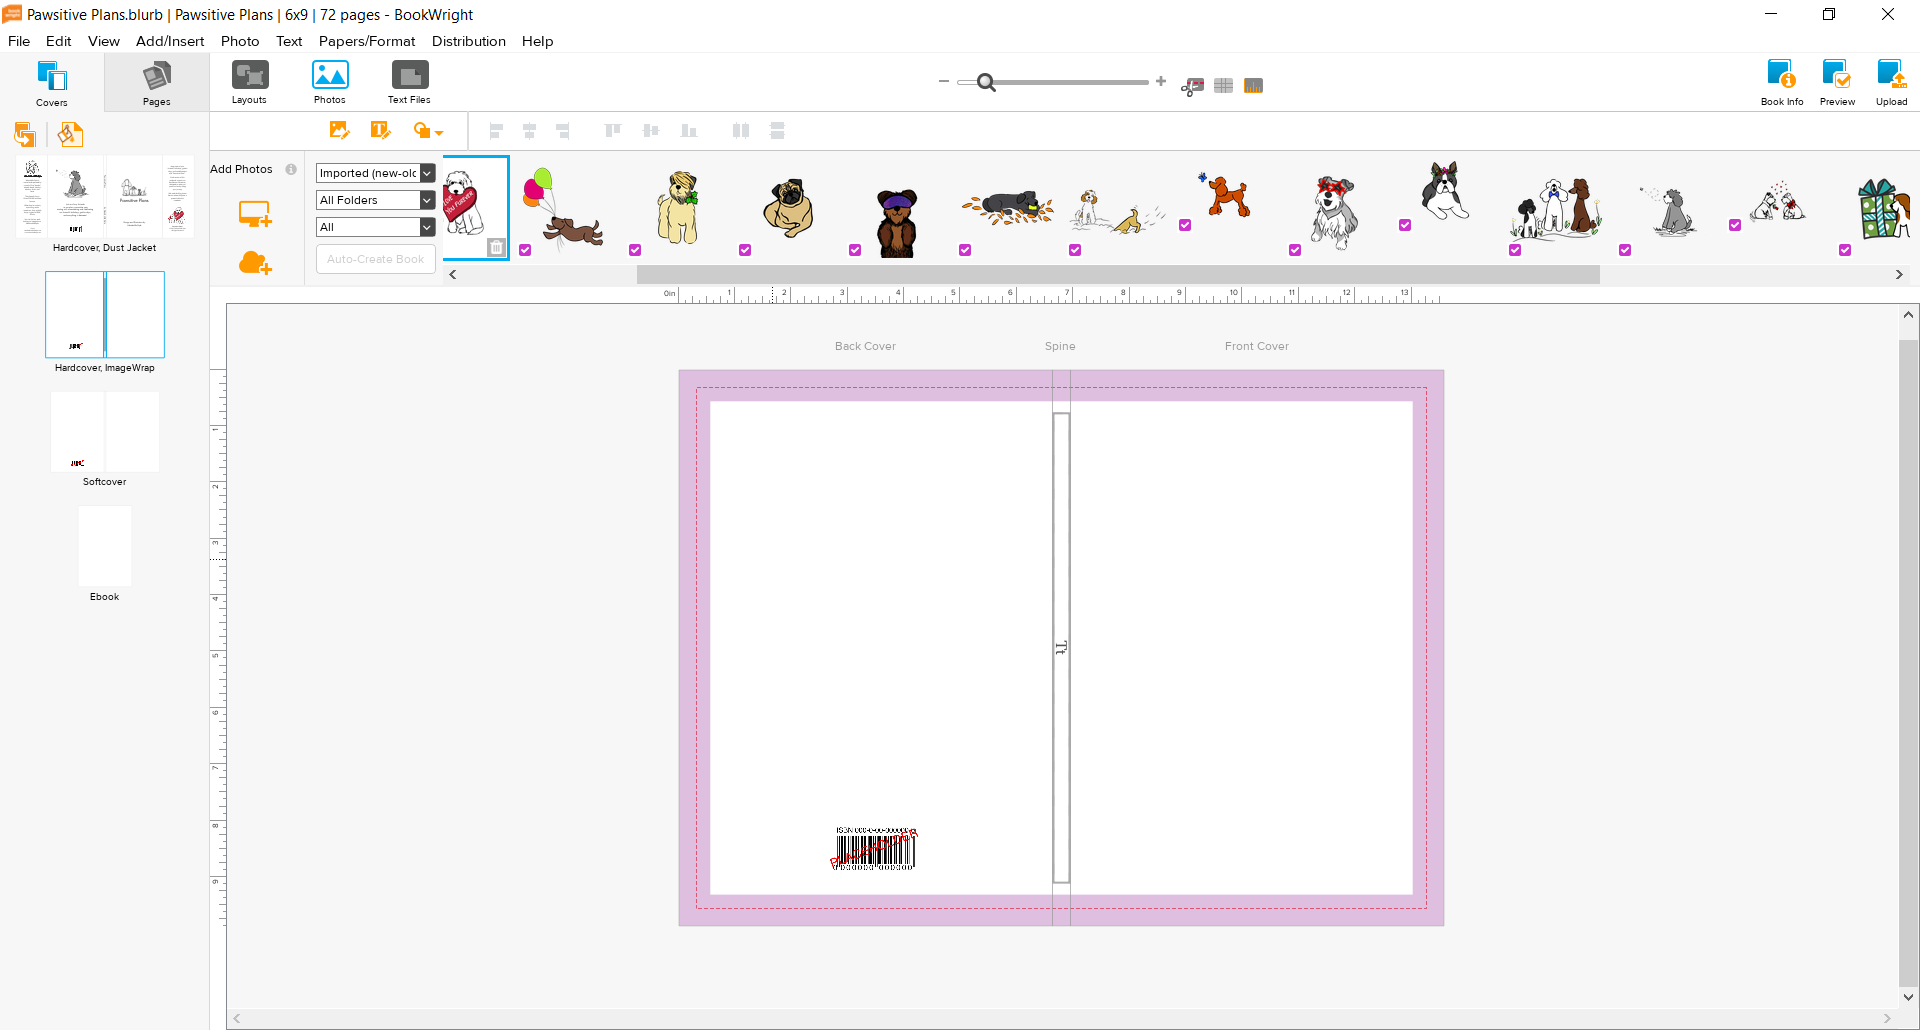1920x1030 pixels.
Task: Toggle checkbox on Boston terrier photo
Action: tap(1405, 225)
